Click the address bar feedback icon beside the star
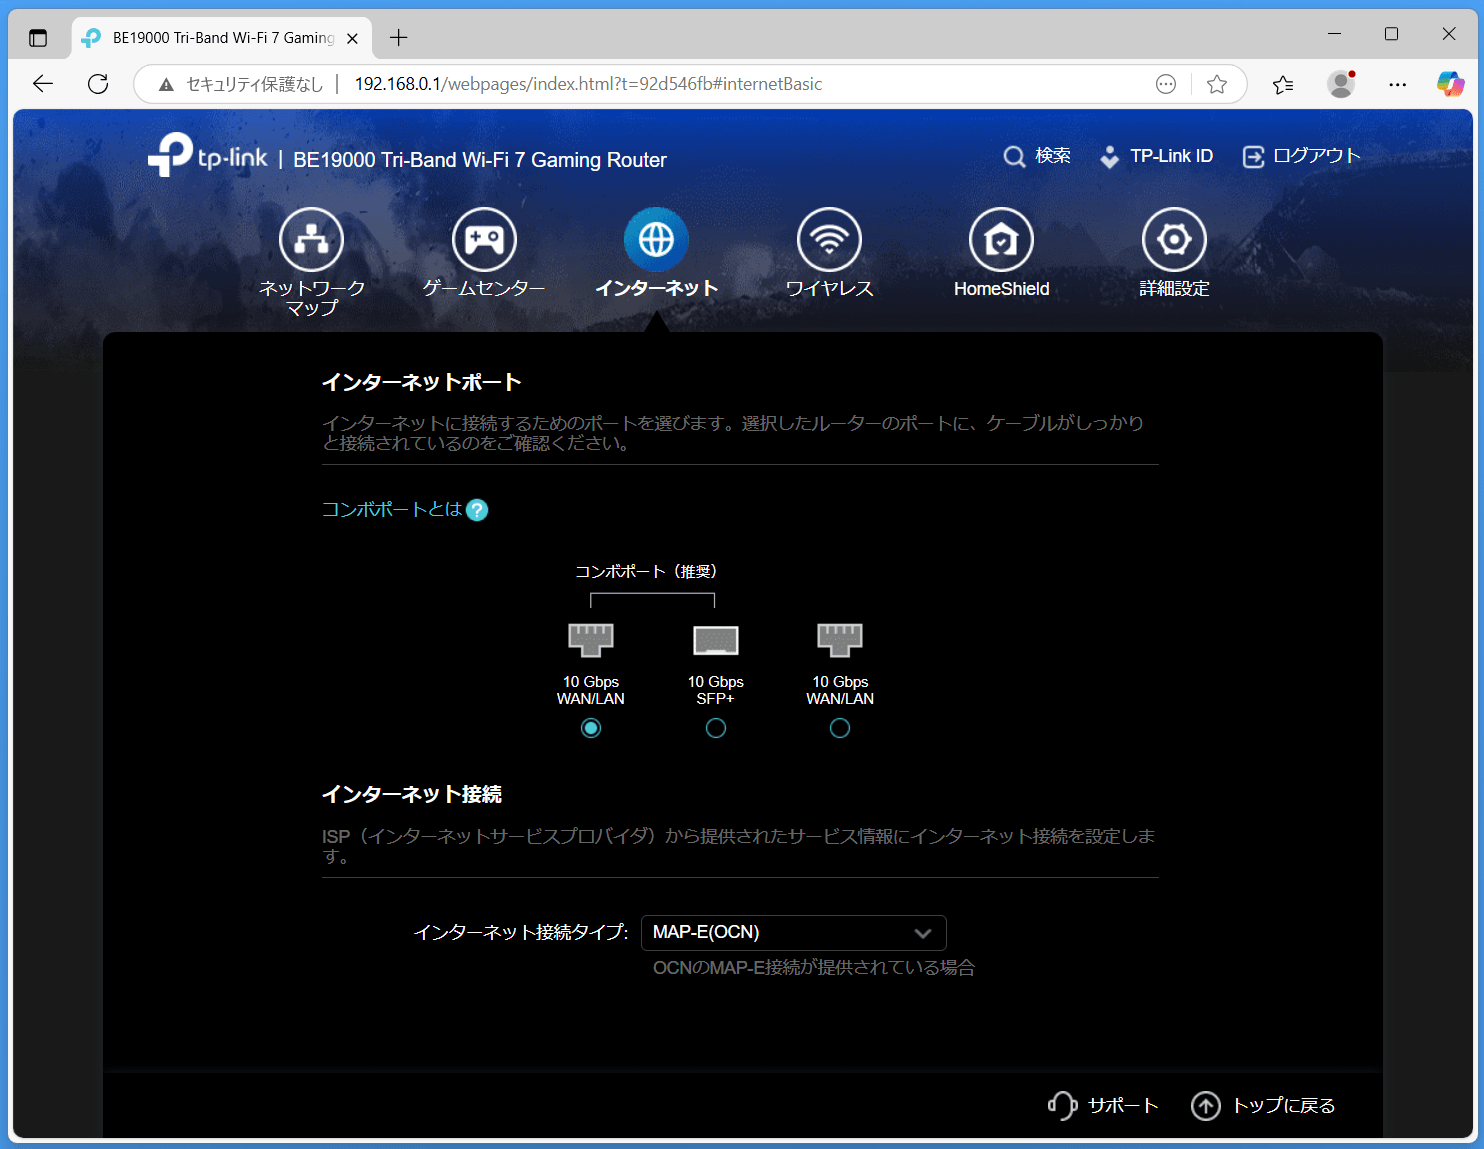The height and width of the screenshot is (1149, 1484). [1166, 84]
